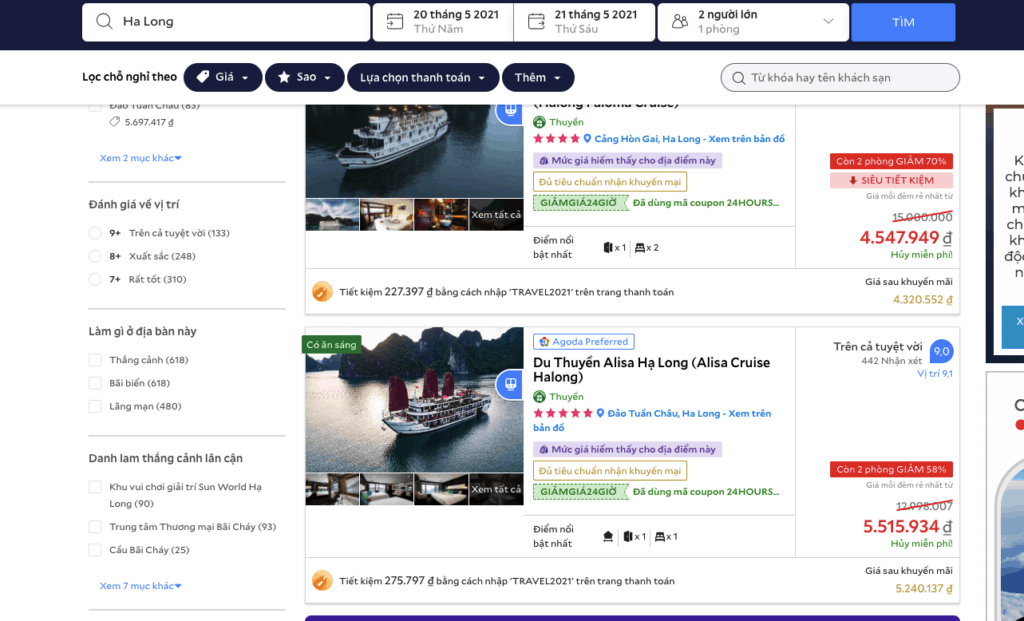Viewport: 1024px width, 621px height.
Task: Open first small thumbnail under Alisa photo
Action: (x=332, y=489)
